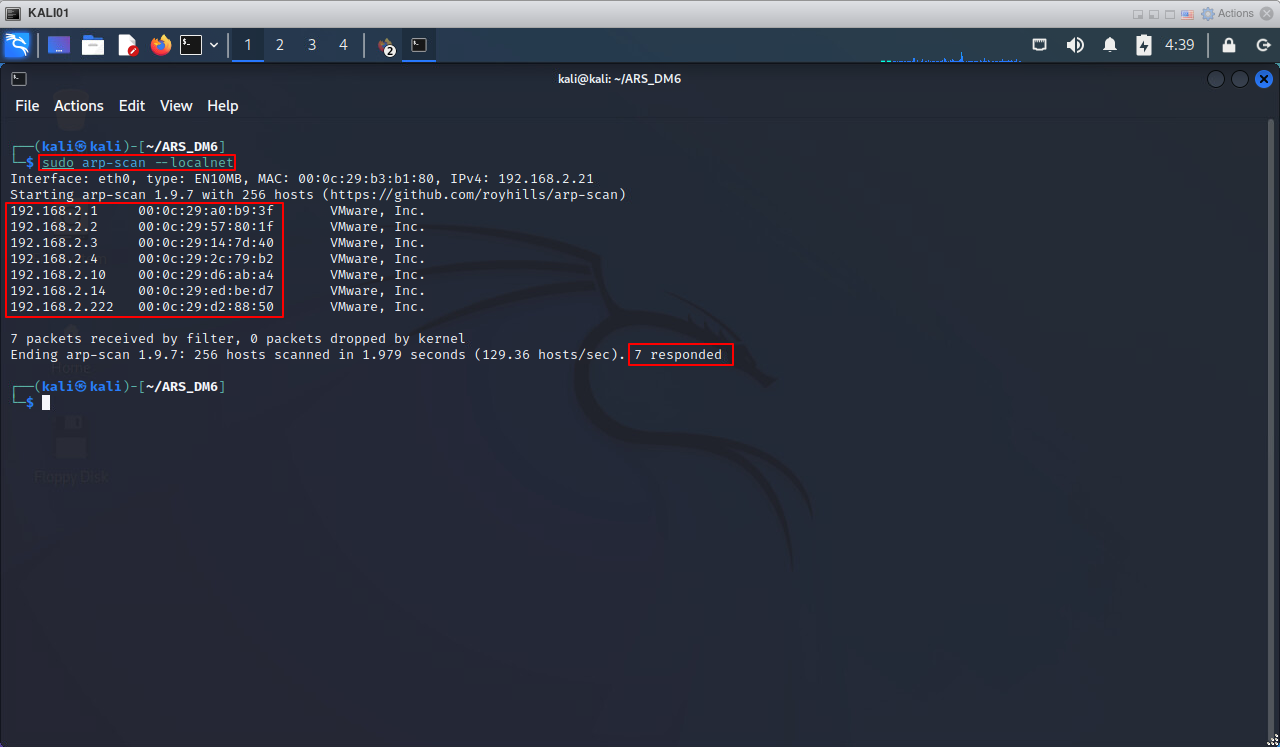Click the log out icon

pyautogui.click(x=1263, y=45)
